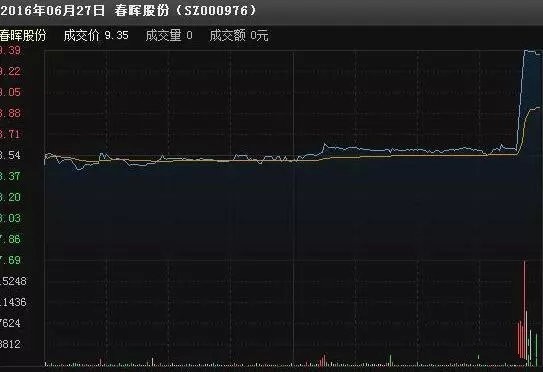The width and height of the screenshot is (543, 372).
Task: Click the 8.54 price axis label
Action: point(10,155)
